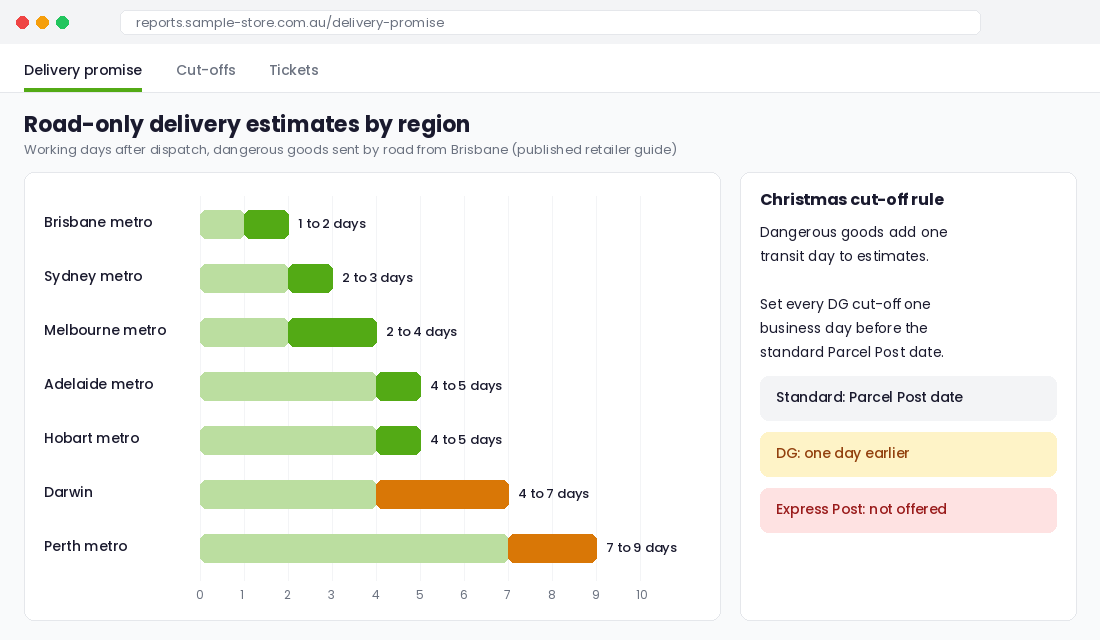Click the '2 to 4 days' value
The height and width of the screenshot is (640, 1100).
coord(422,332)
